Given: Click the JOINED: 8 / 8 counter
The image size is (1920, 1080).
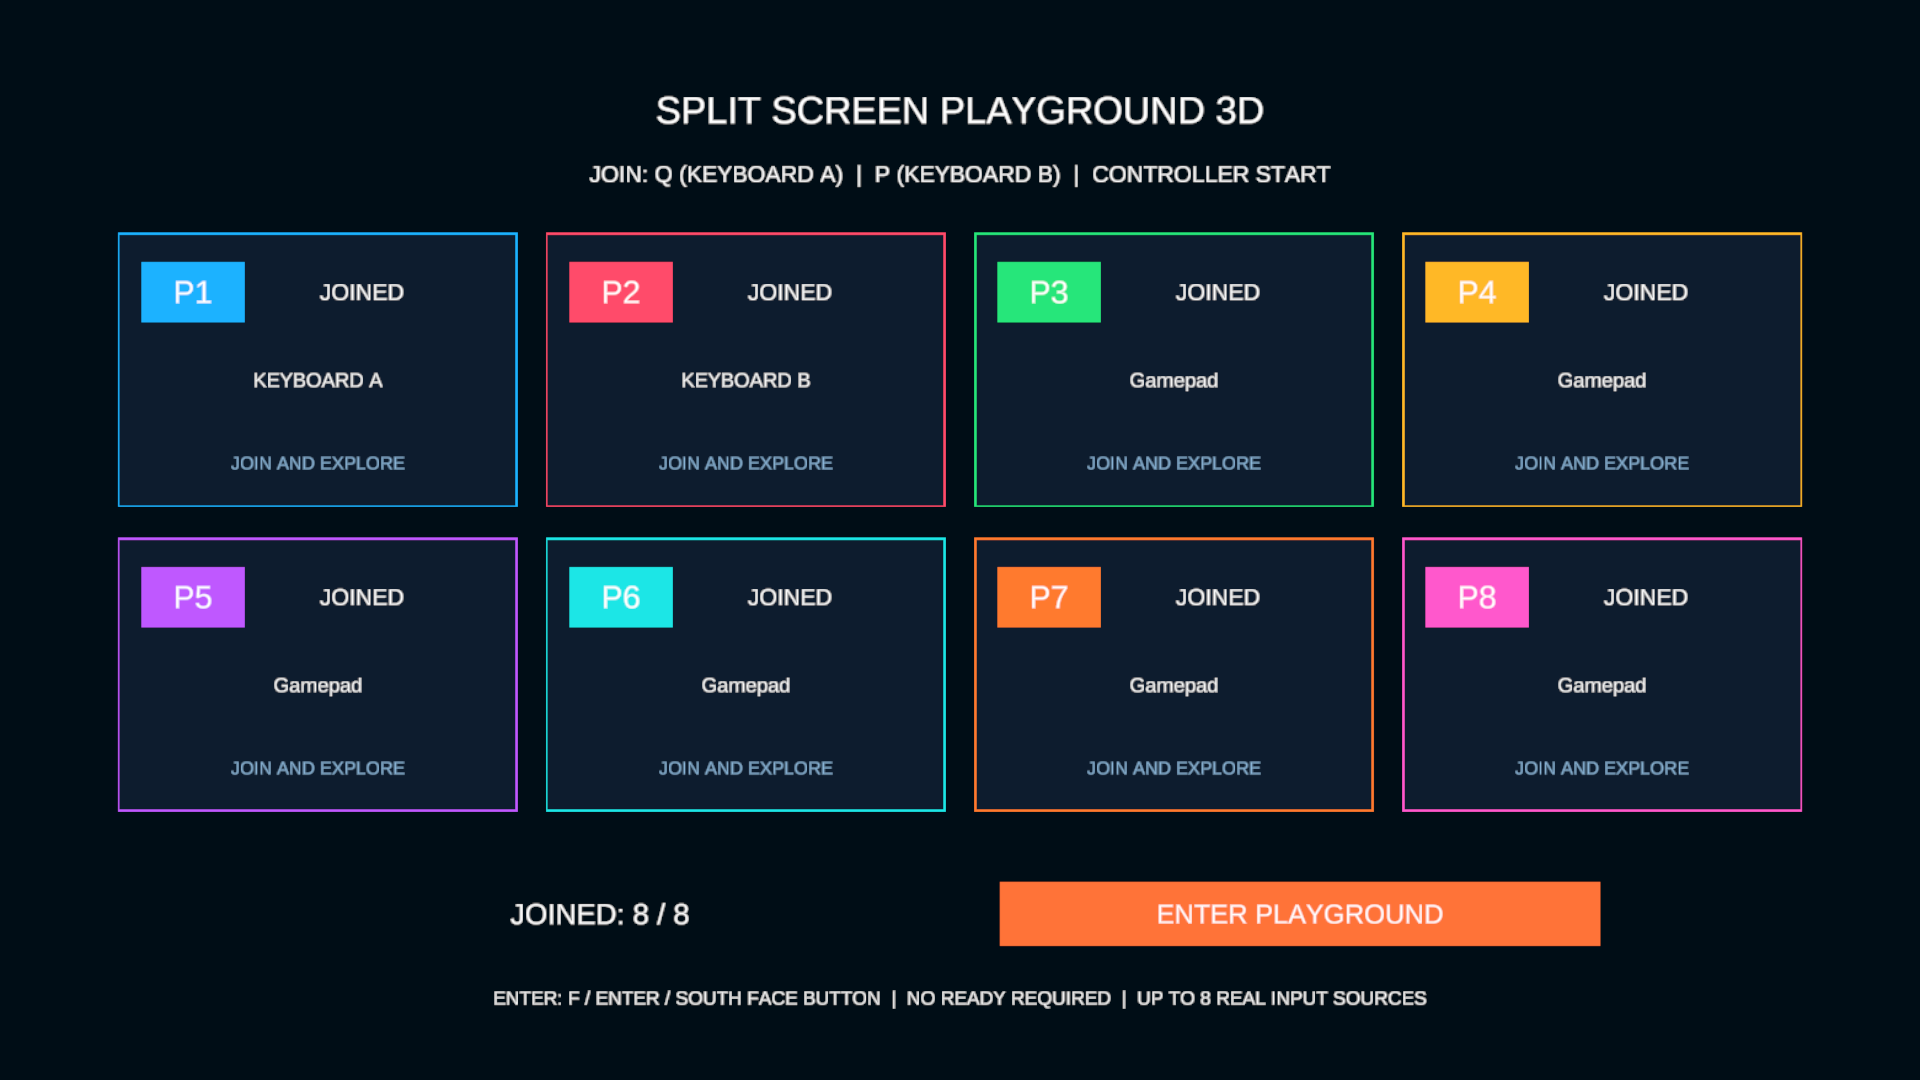Looking at the screenshot, I should pos(600,914).
